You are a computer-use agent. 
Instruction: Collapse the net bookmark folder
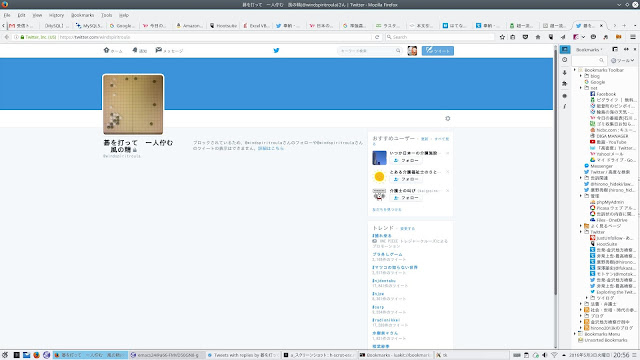[581, 88]
